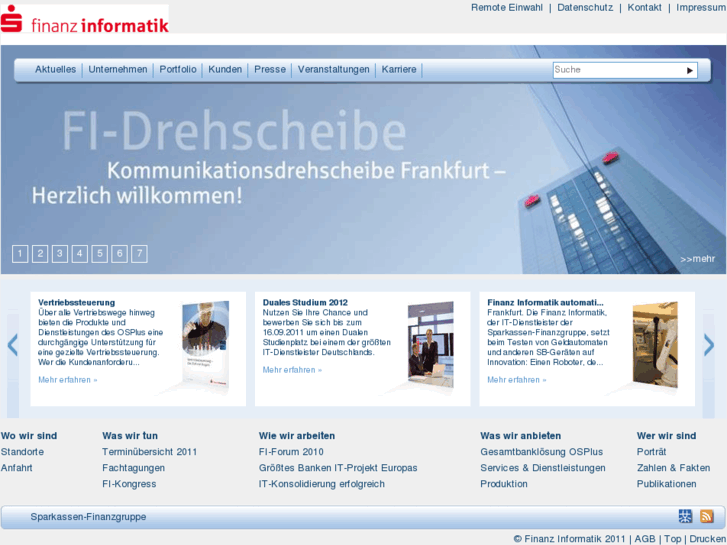Jump to banner slide 3
This screenshot has width=727, height=545.
pyautogui.click(x=60, y=254)
